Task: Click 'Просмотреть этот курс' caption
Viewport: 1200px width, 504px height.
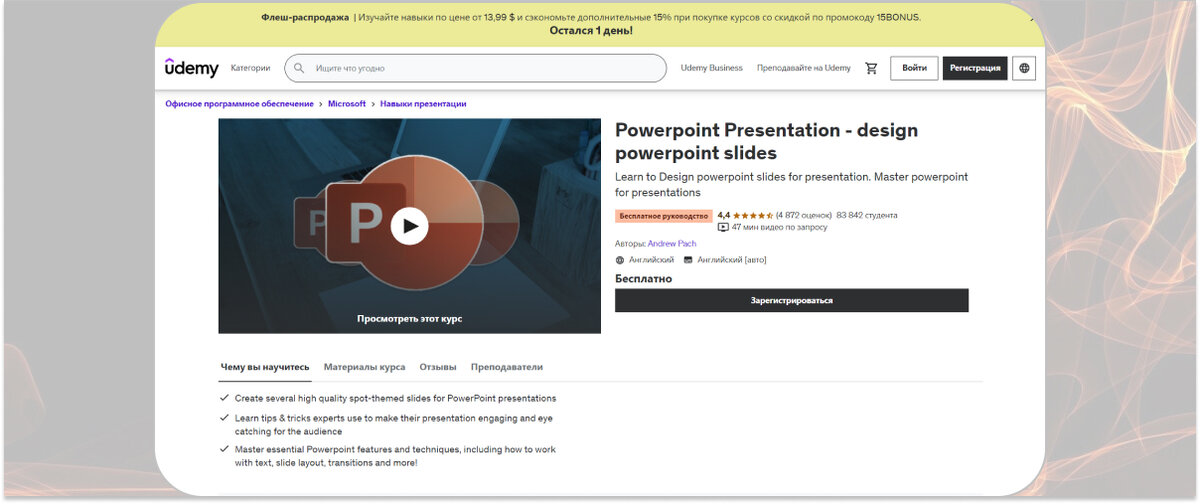Action: tap(409, 319)
